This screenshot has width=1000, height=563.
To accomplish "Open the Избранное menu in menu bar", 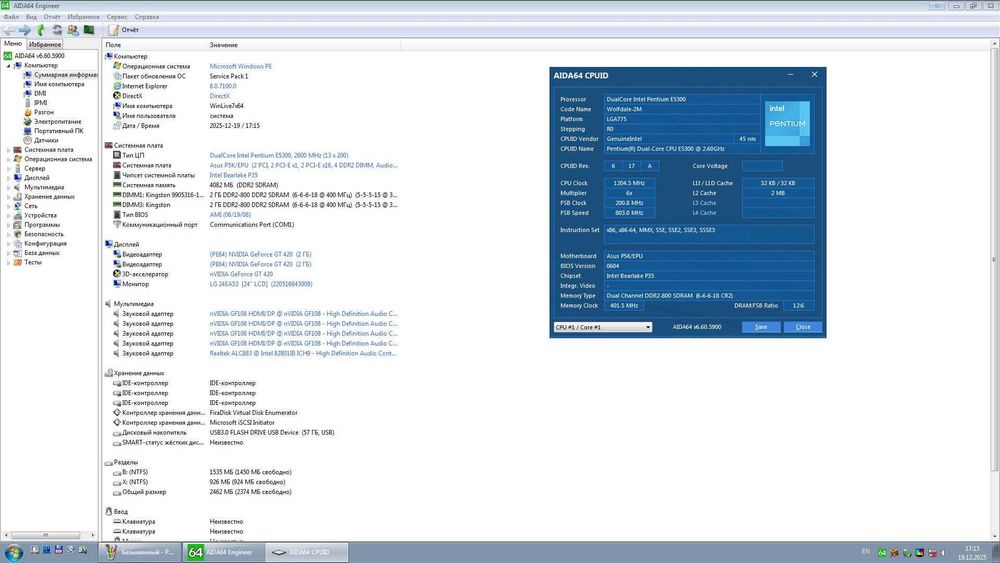I will tap(84, 17).
